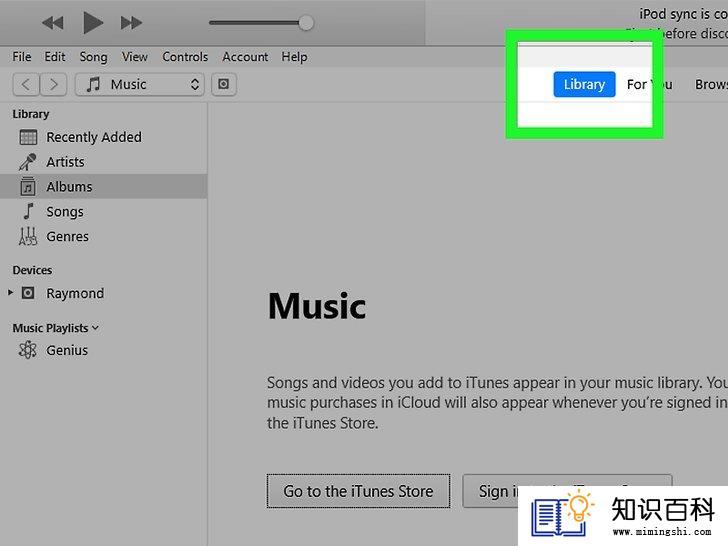Viewport: 728px width, 546px height.
Task: Click the Artists microphone icon
Action: (28, 162)
